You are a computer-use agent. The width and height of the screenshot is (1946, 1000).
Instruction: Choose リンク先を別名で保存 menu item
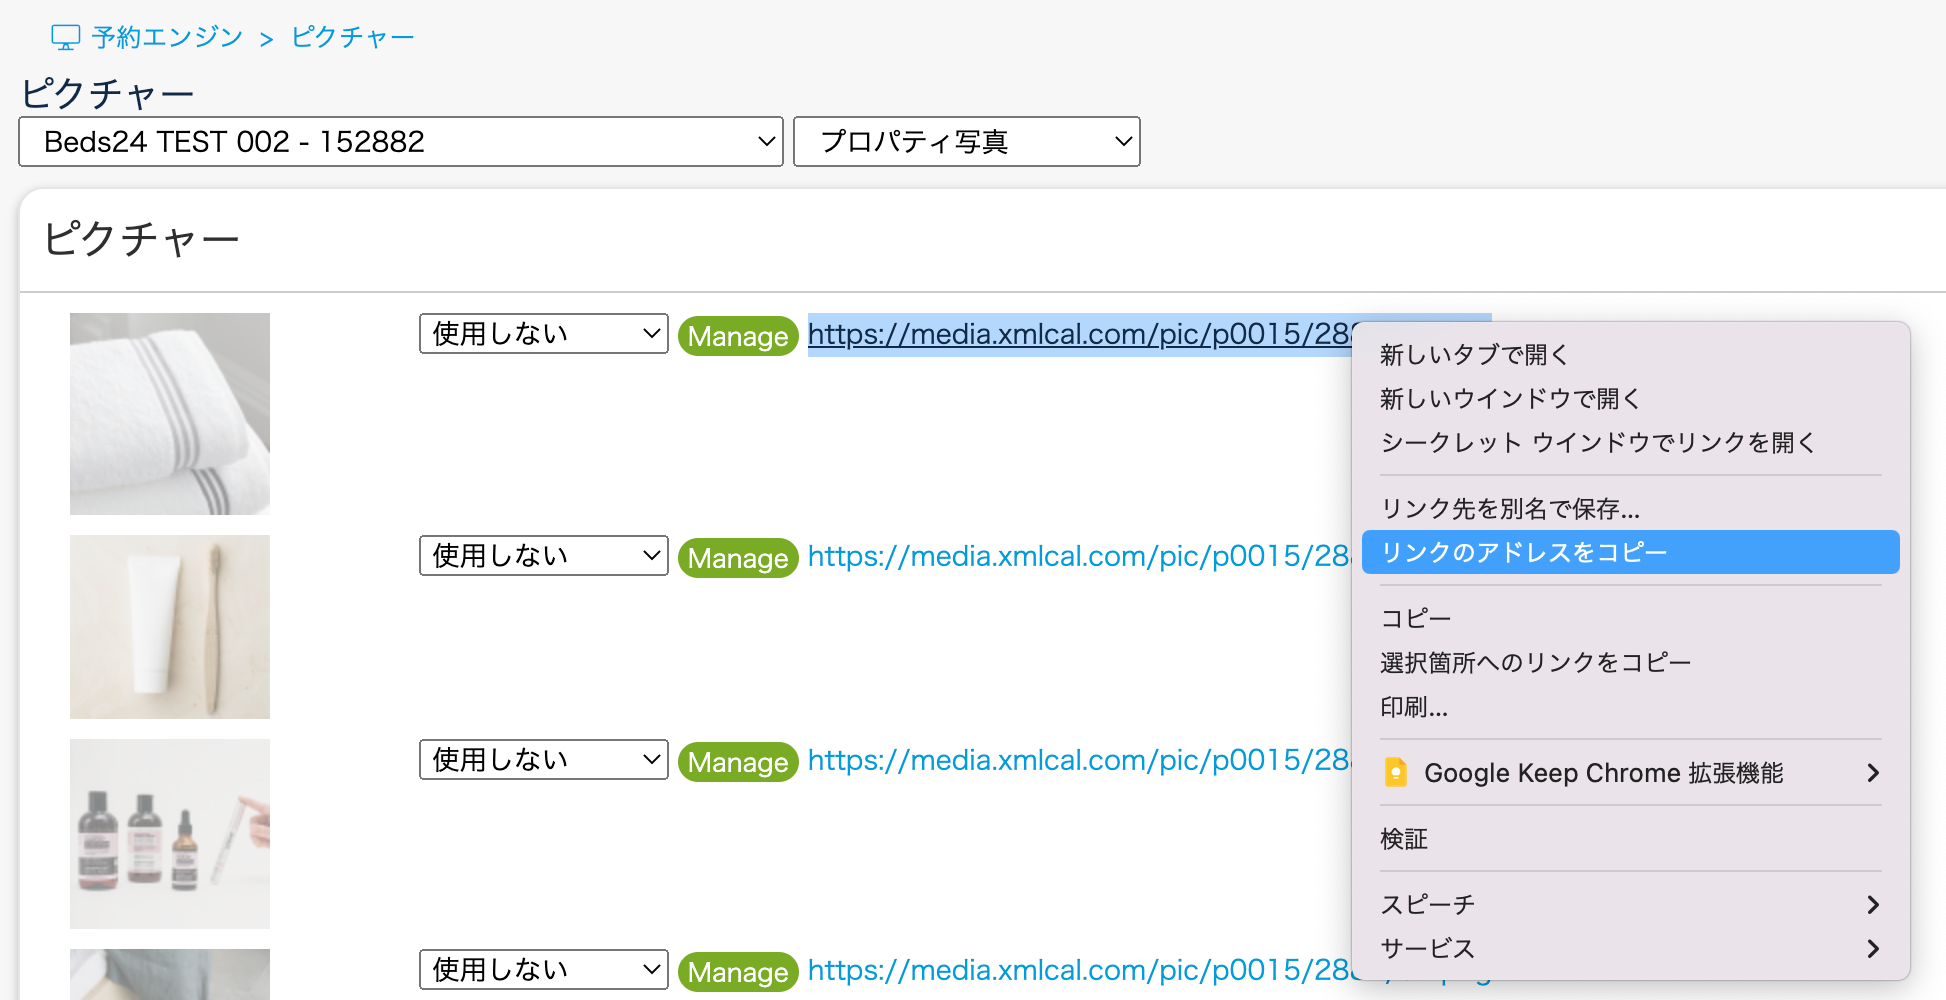click(1510, 509)
